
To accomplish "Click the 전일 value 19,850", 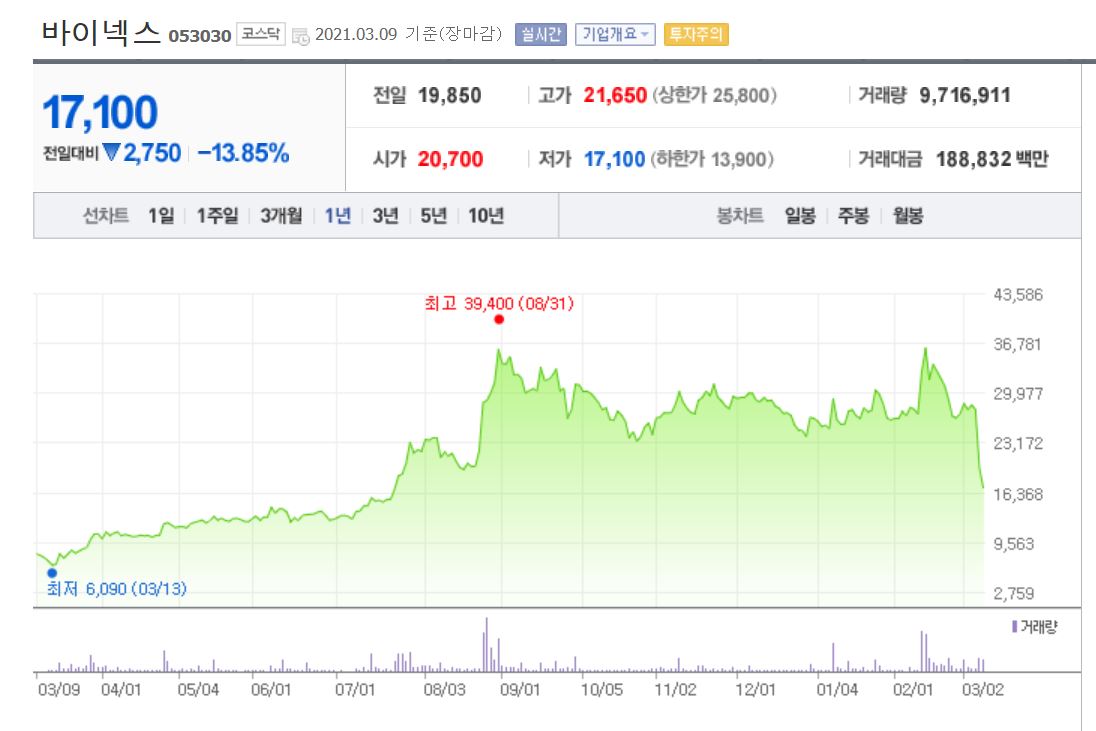I will pyautogui.click(x=449, y=96).
